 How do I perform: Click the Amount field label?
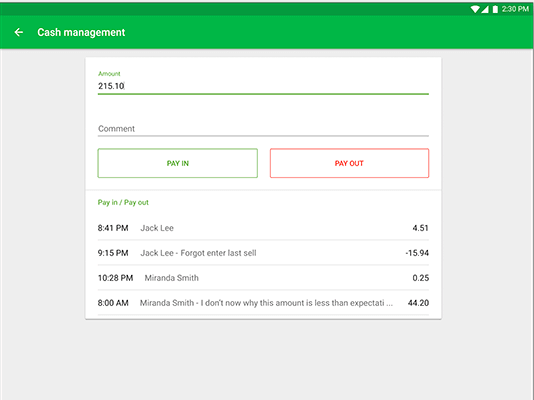click(109, 74)
